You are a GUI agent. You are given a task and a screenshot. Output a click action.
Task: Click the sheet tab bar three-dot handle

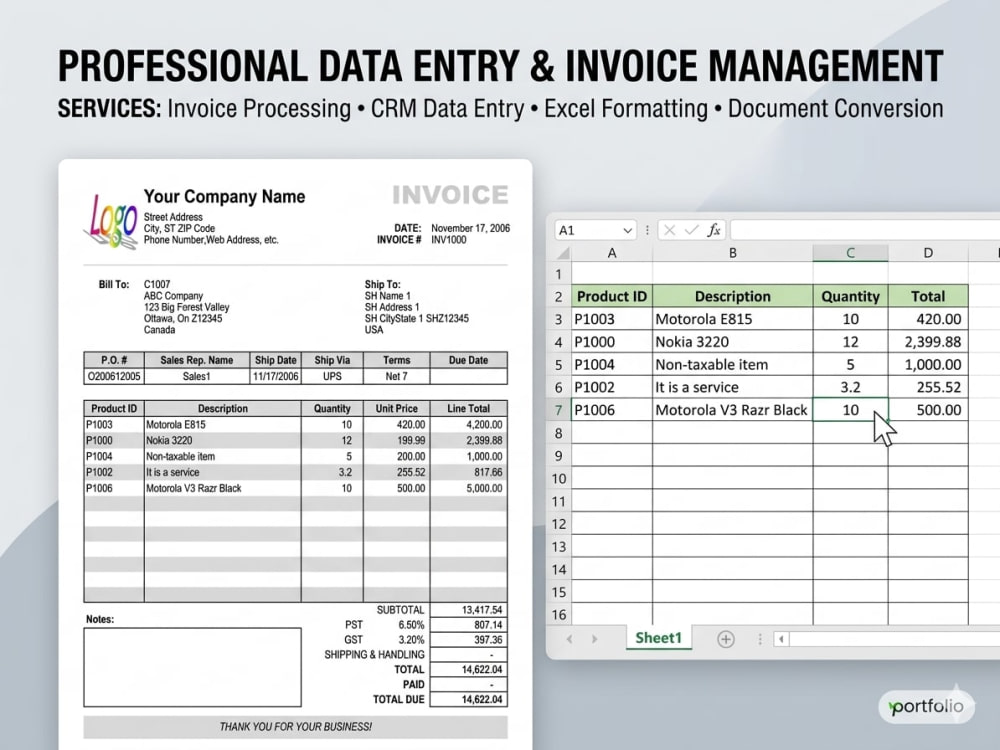coord(760,639)
